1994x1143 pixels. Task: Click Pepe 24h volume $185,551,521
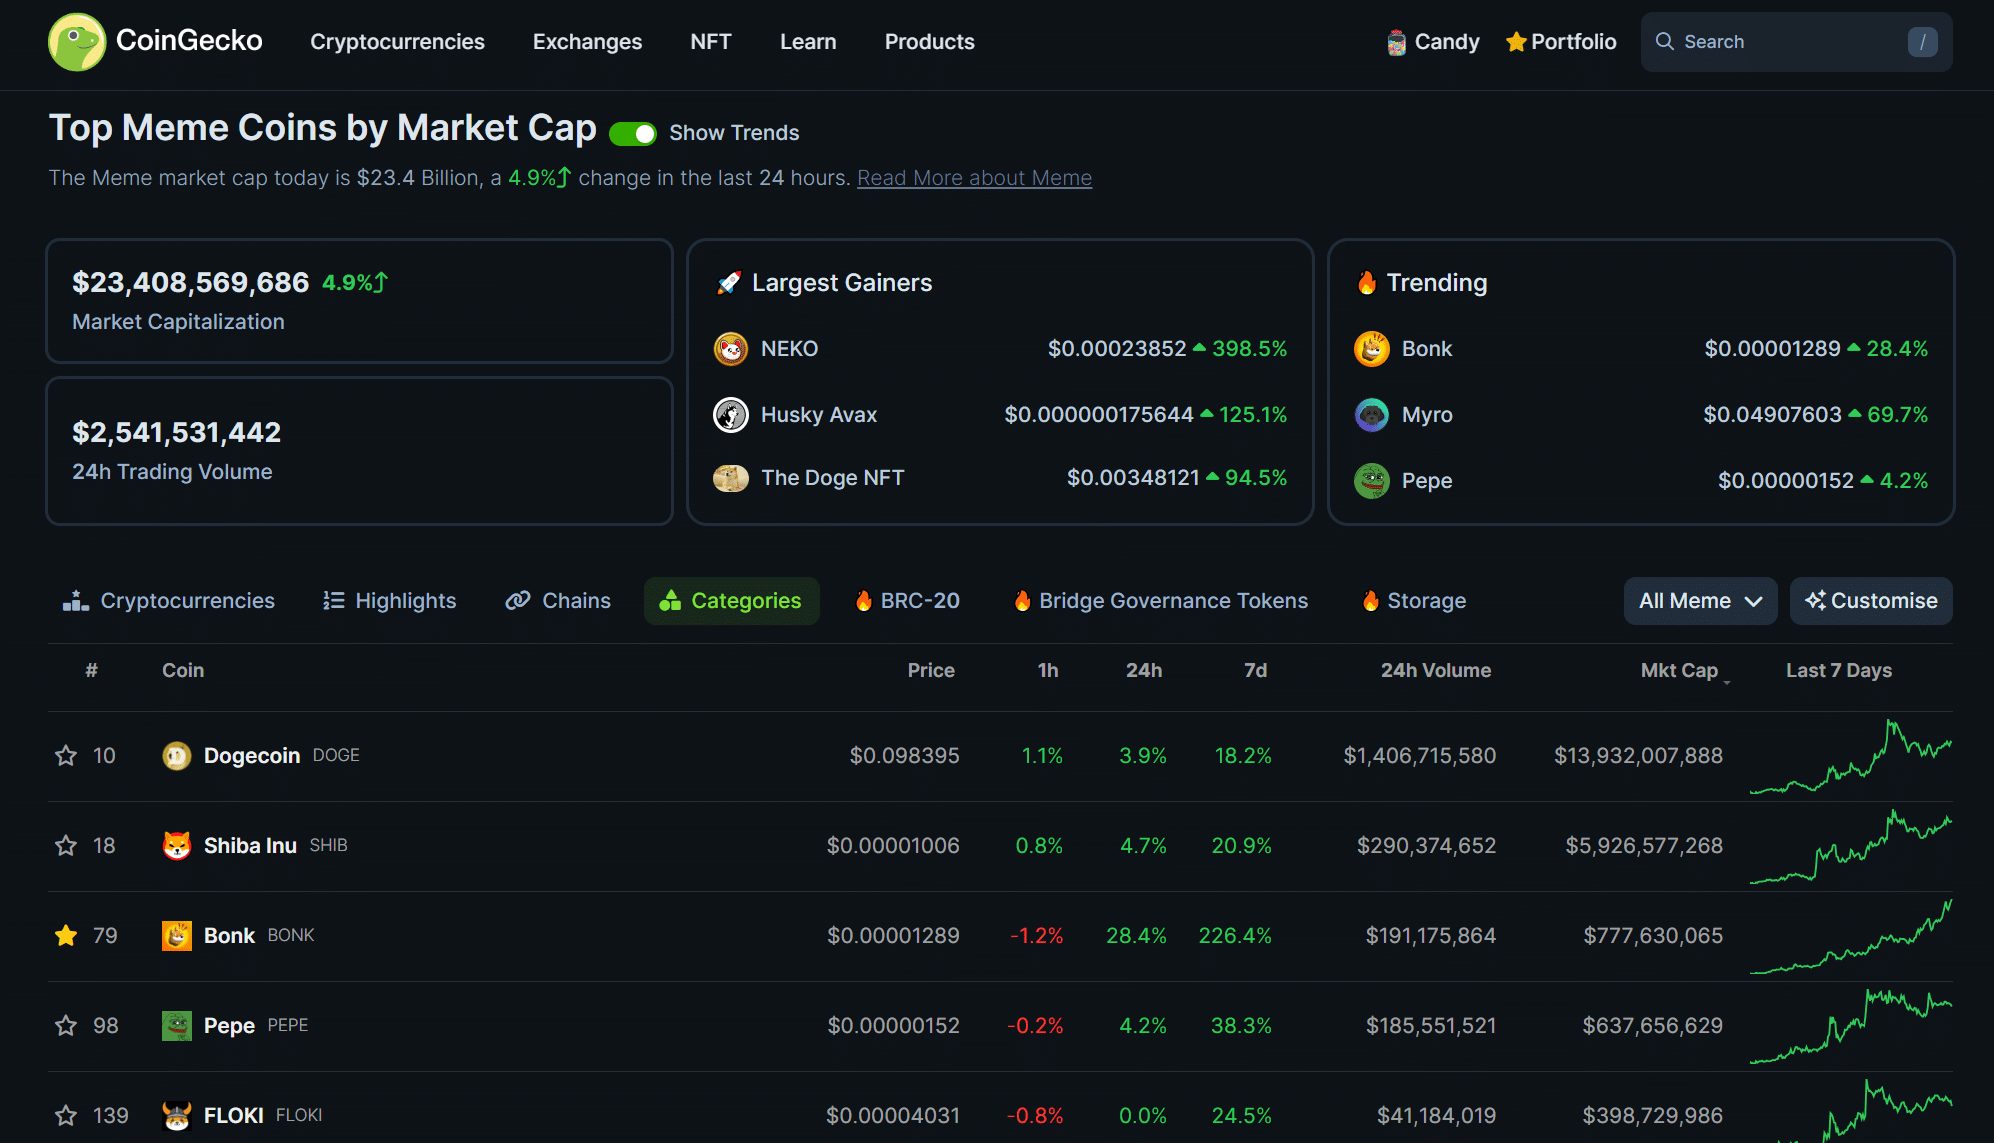(x=1431, y=1026)
